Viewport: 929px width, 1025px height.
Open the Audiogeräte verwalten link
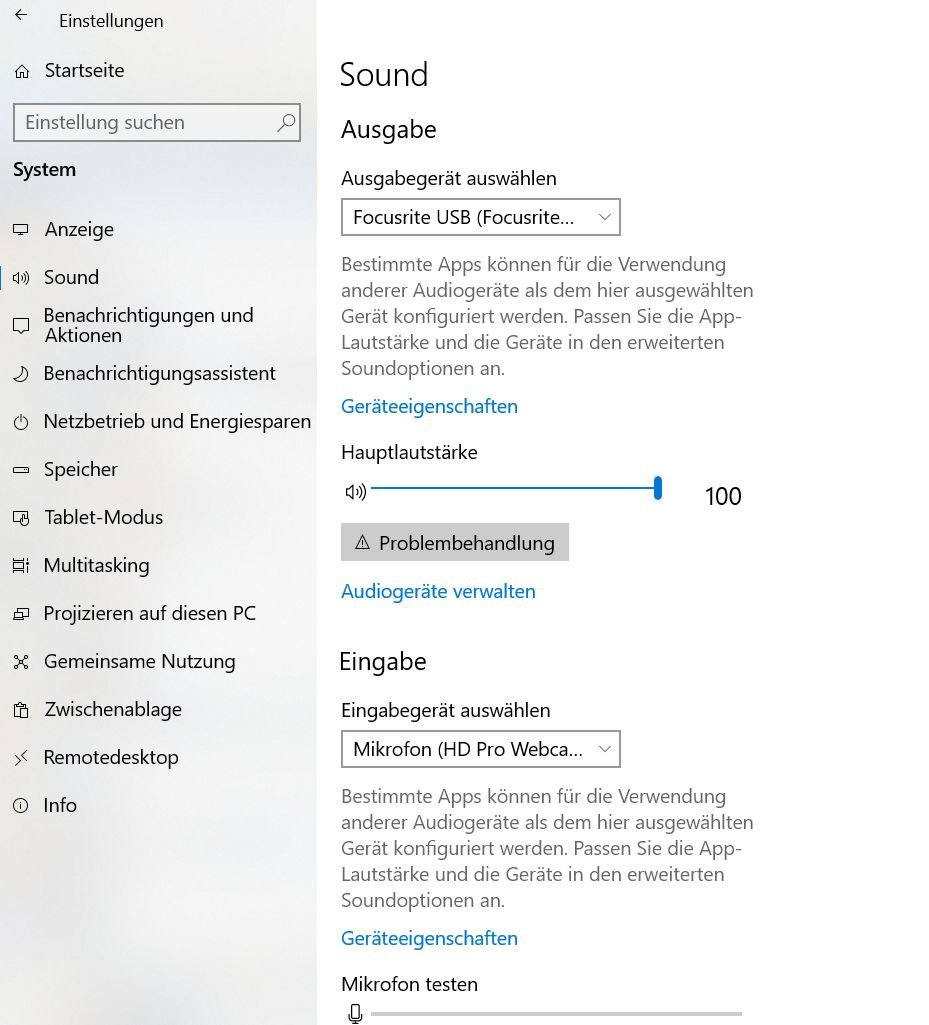click(x=438, y=592)
